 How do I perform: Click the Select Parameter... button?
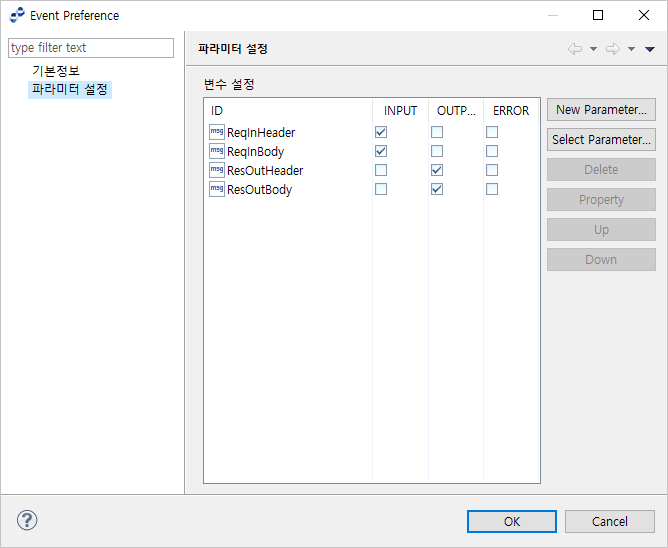pos(601,140)
